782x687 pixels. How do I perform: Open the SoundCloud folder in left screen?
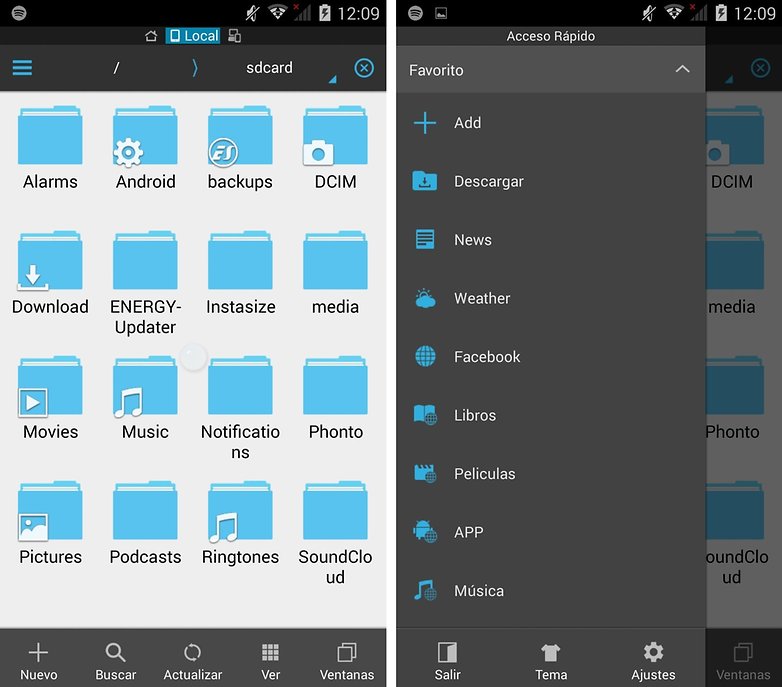[x=335, y=533]
